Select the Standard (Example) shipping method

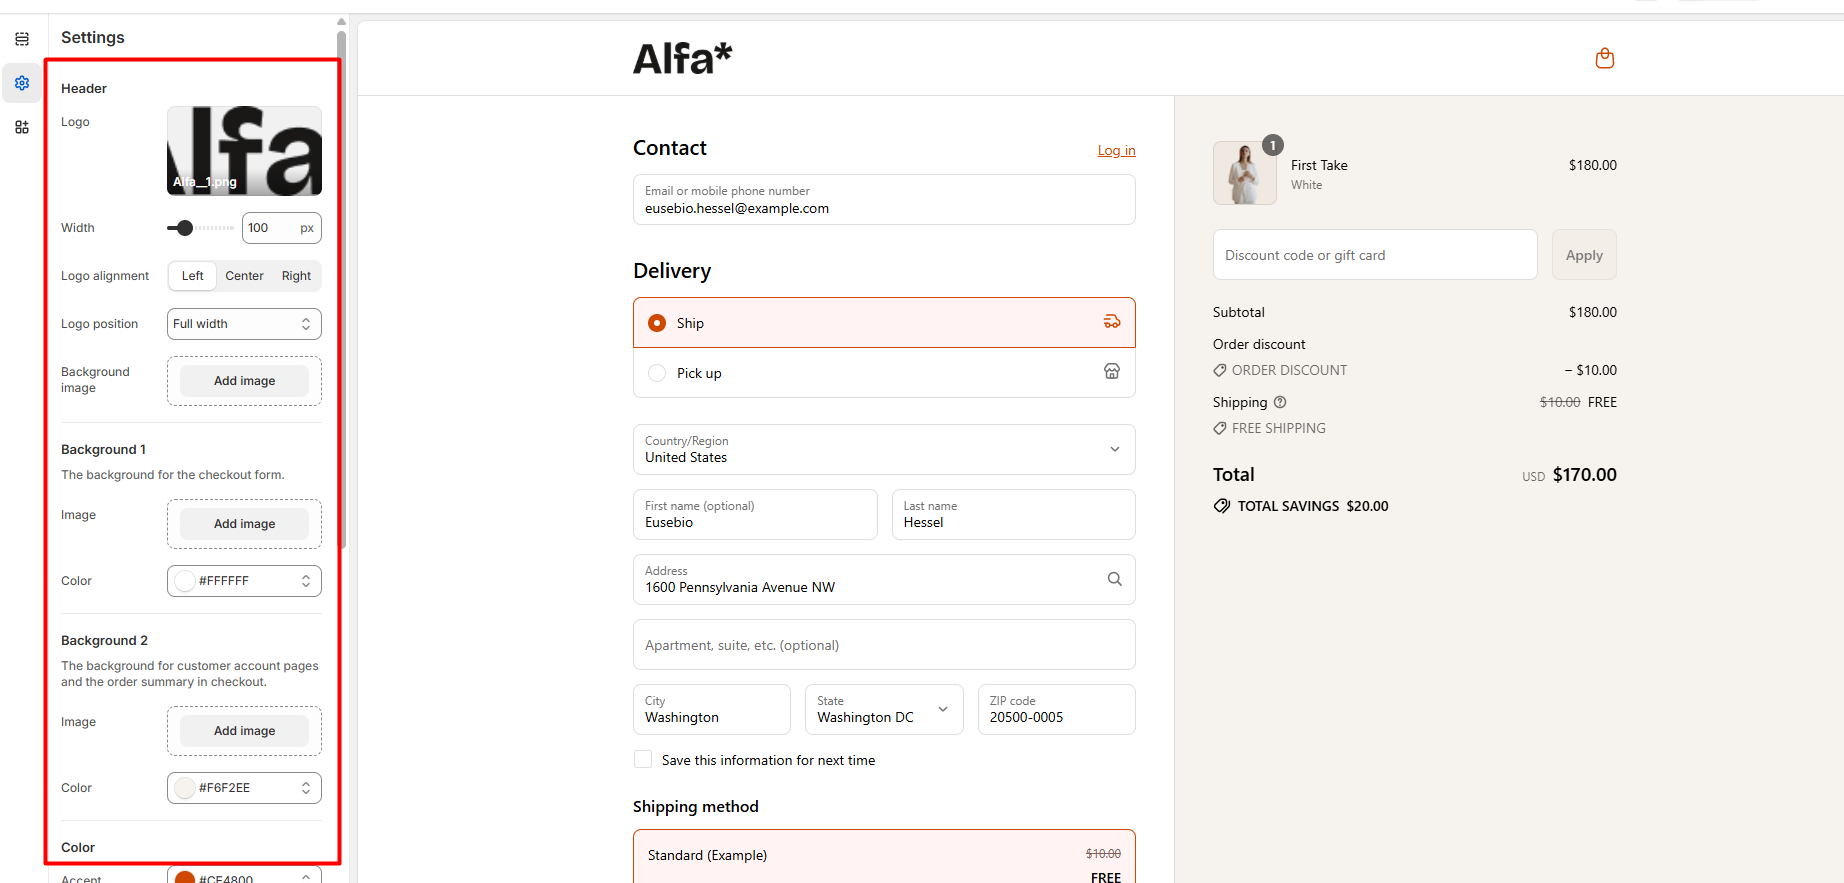pyautogui.click(x=884, y=857)
